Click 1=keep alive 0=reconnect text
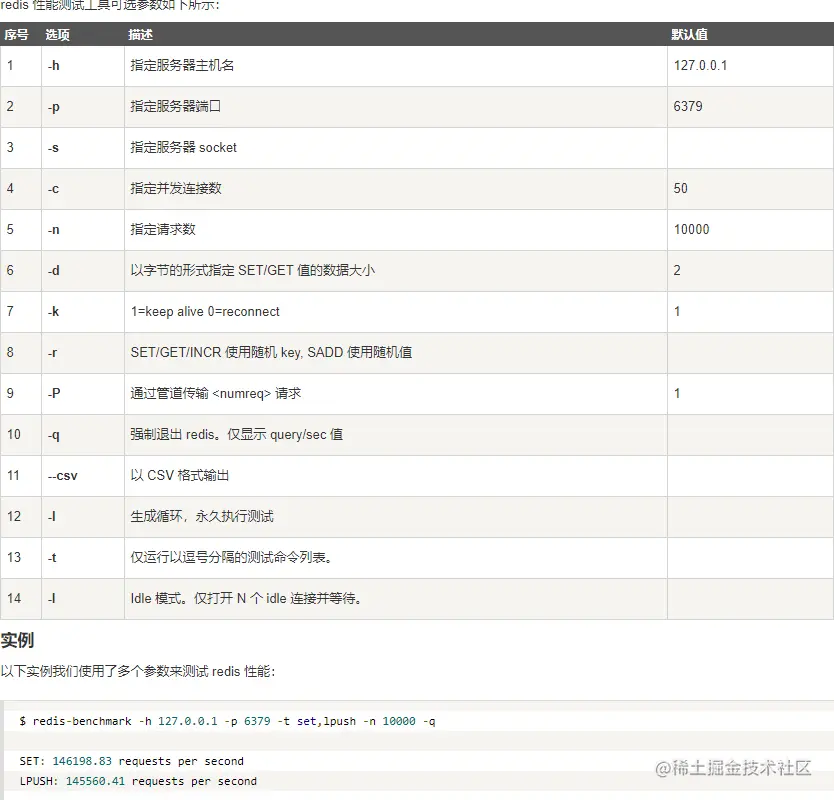834x800 pixels. pos(205,312)
